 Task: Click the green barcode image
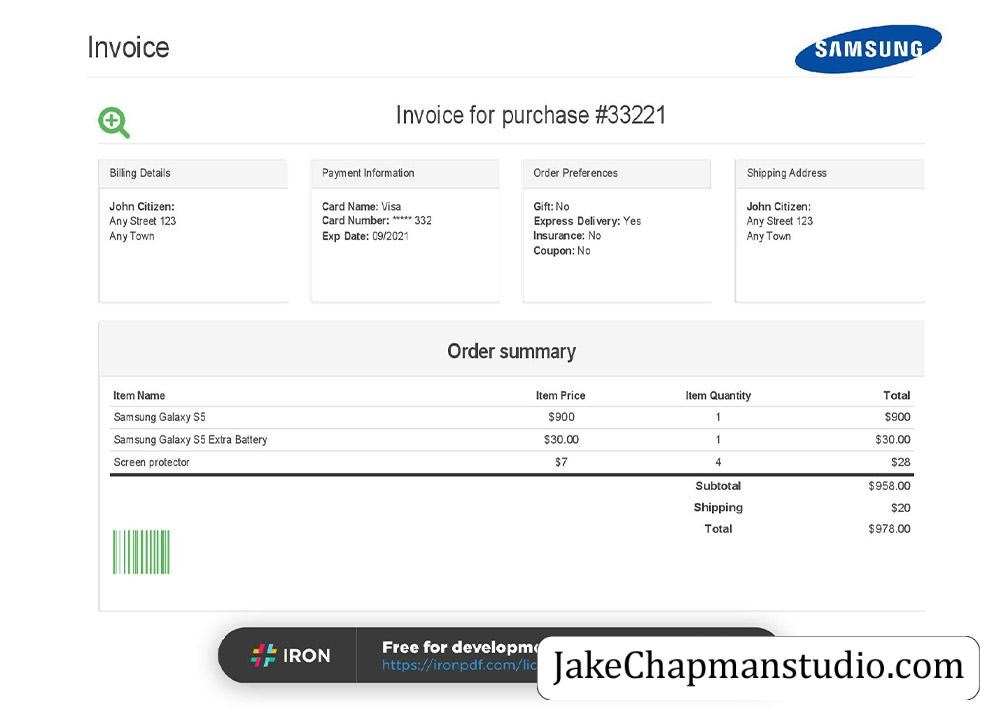tap(141, 552)
